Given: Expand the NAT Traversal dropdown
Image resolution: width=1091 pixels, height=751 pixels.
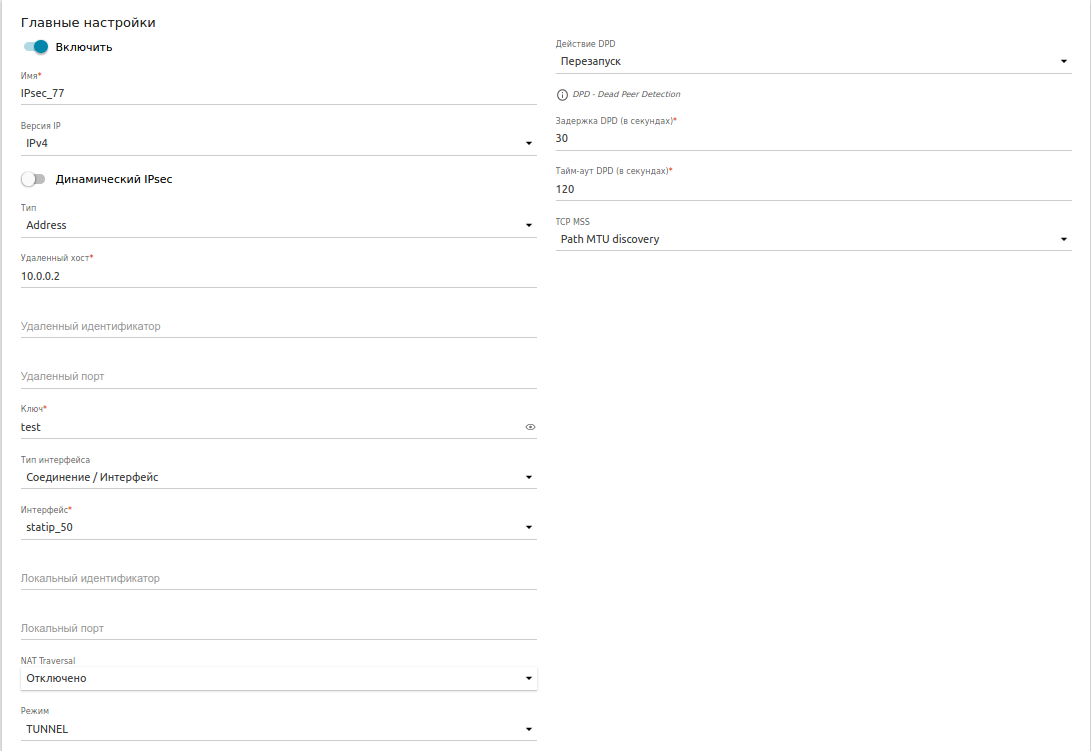Looking at the screenshot, I should [x=278, y=678].
